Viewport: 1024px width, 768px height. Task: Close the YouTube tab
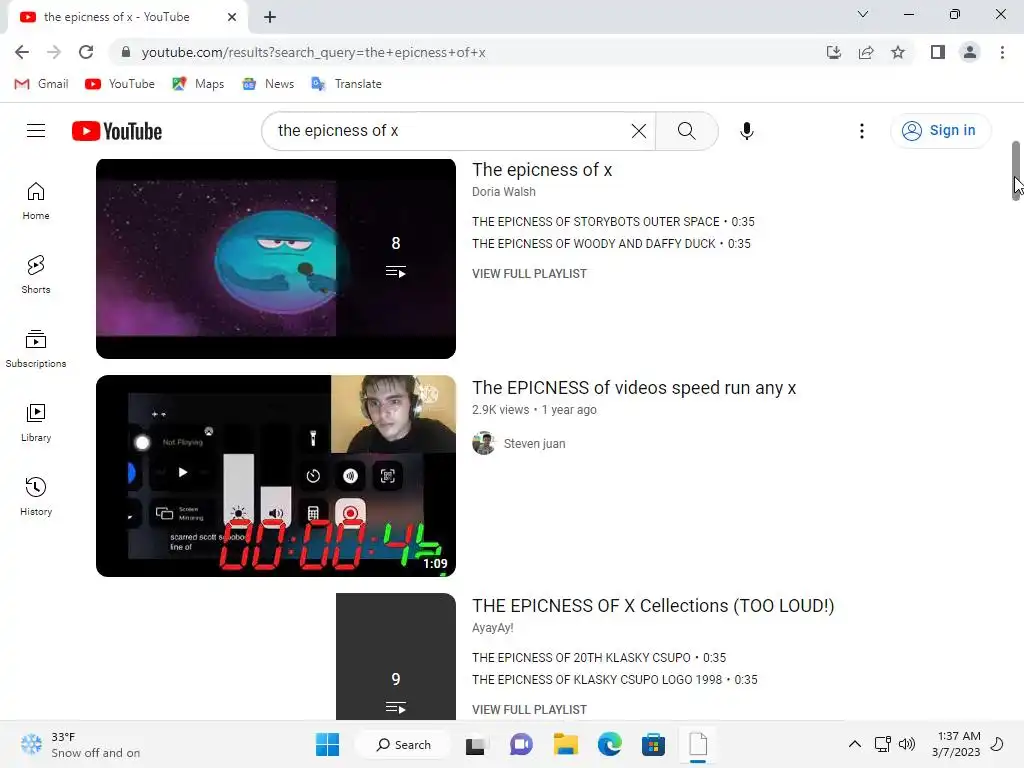pos(232,17)
